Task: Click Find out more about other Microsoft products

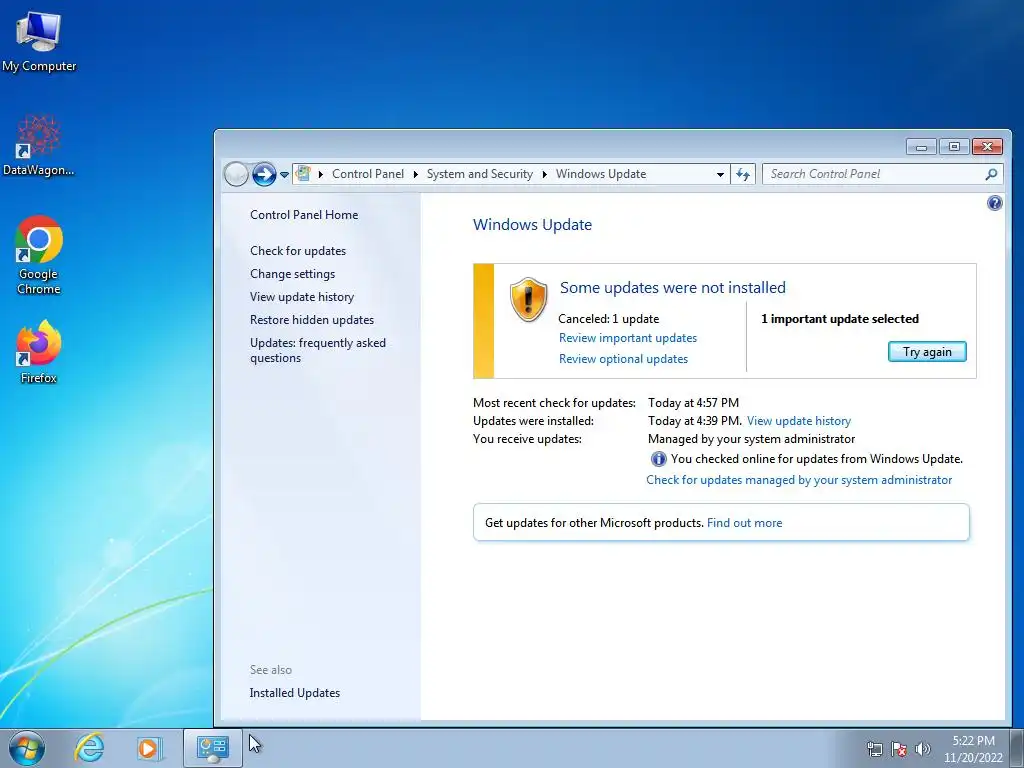Action: pos(744,523)
